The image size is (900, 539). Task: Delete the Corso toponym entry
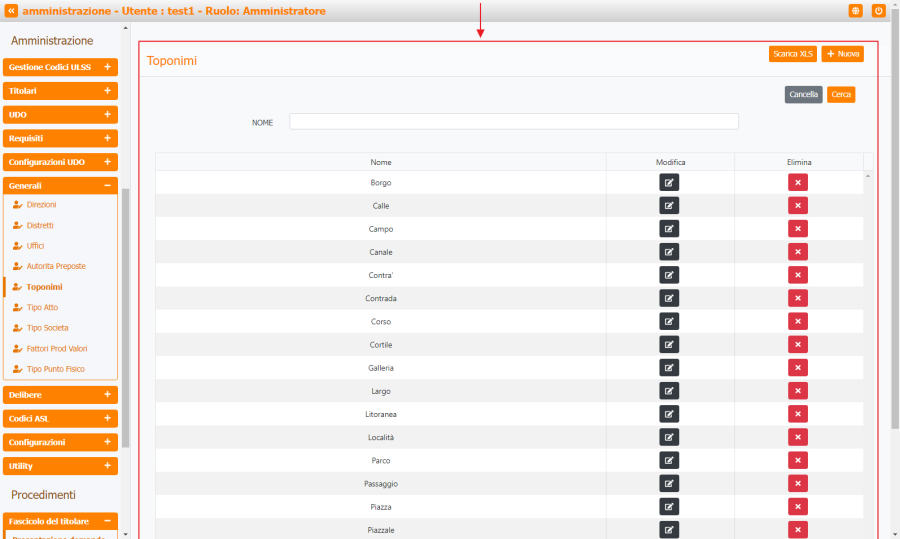[x=798, y=321]
